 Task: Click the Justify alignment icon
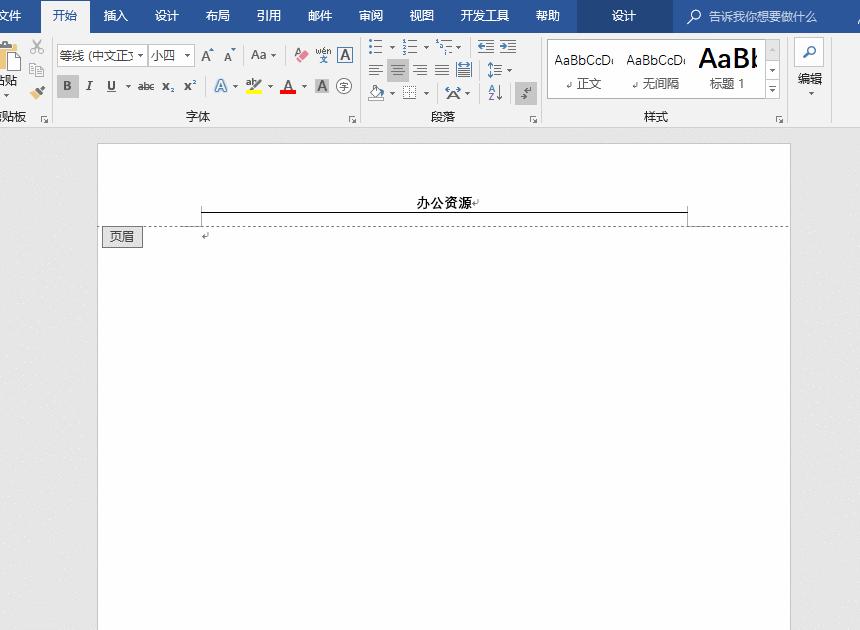[442, 70]
